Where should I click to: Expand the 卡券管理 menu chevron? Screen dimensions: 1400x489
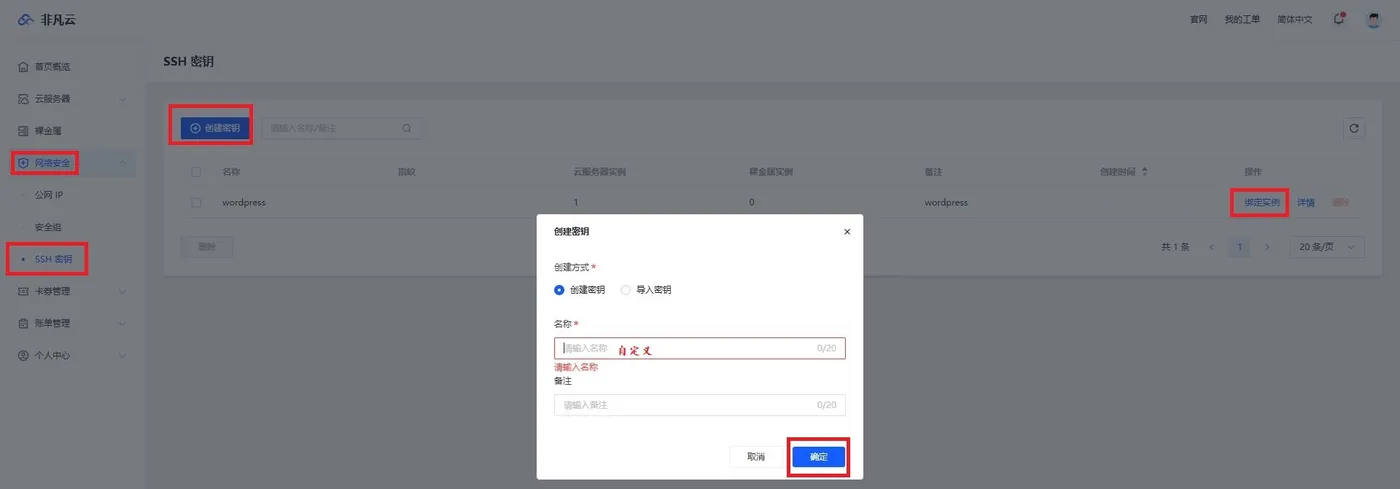(x=123, y=291)
